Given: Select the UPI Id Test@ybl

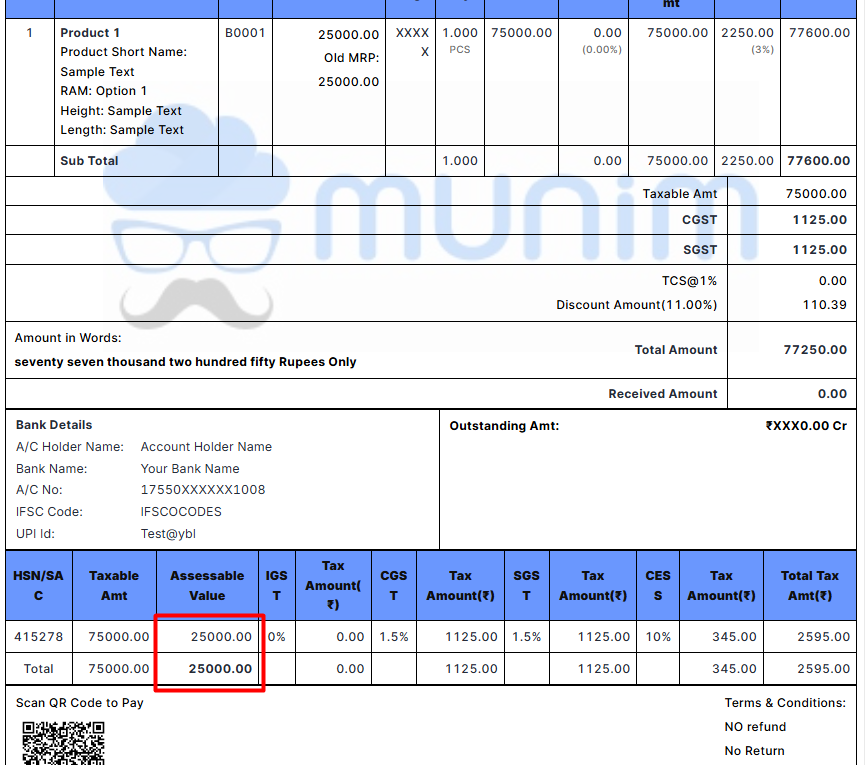Looking at the screenshot, I should (168, 534).
